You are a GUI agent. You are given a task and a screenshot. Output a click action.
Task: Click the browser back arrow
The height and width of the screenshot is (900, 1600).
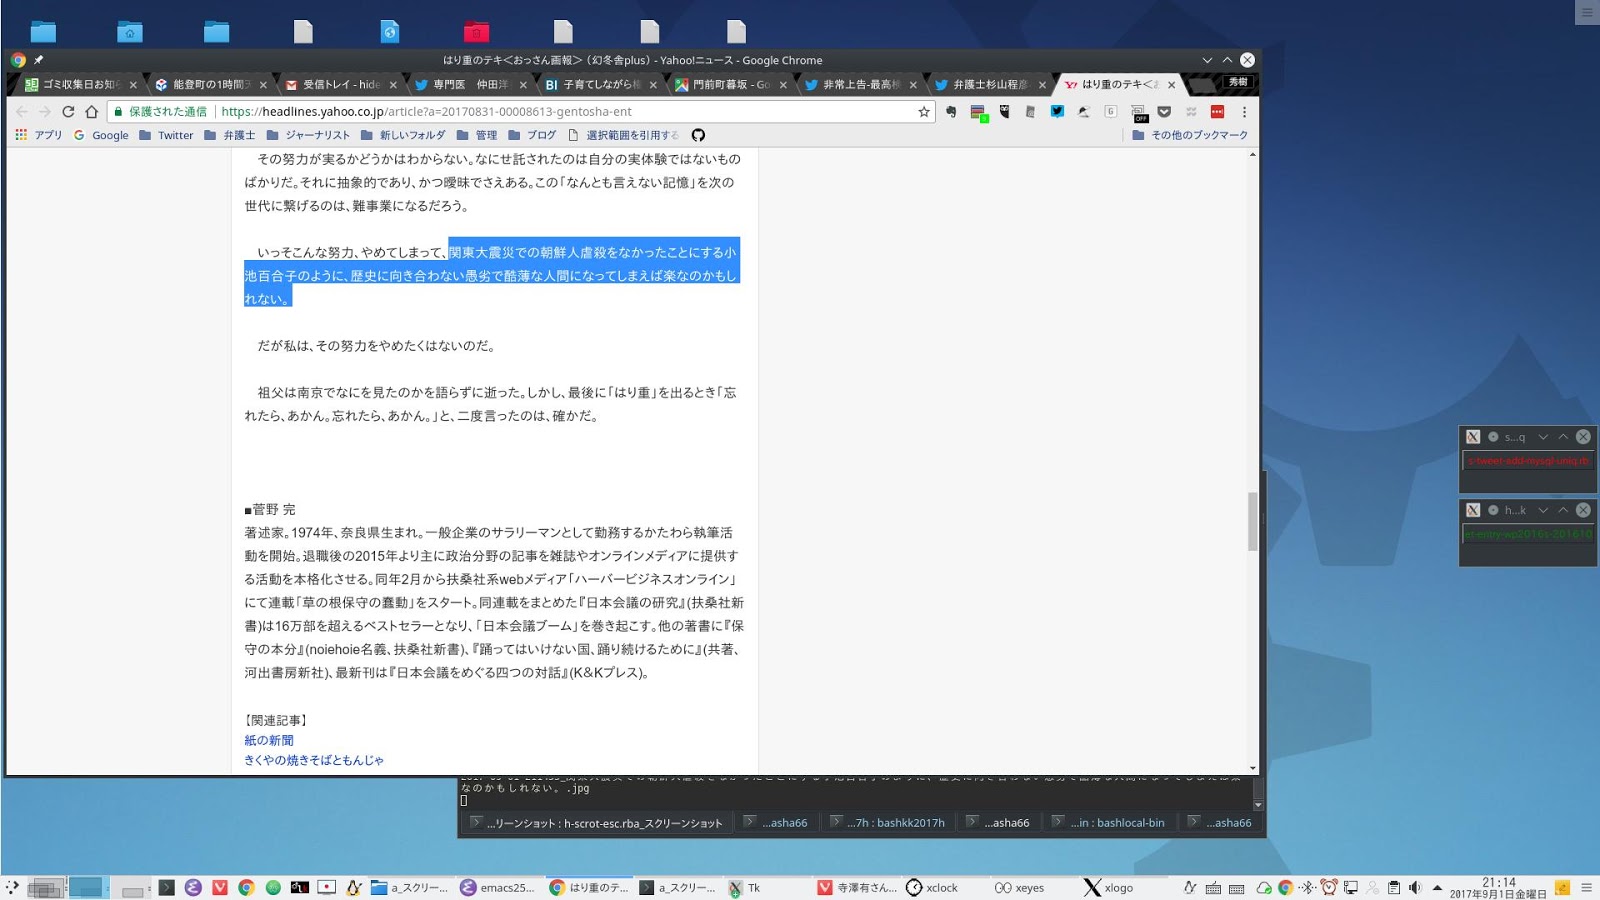[22, 112]
